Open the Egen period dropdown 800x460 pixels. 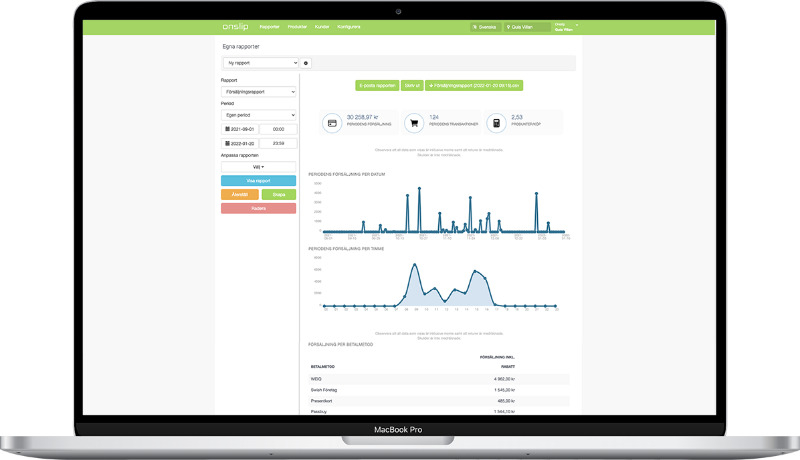tap(258, 115)
